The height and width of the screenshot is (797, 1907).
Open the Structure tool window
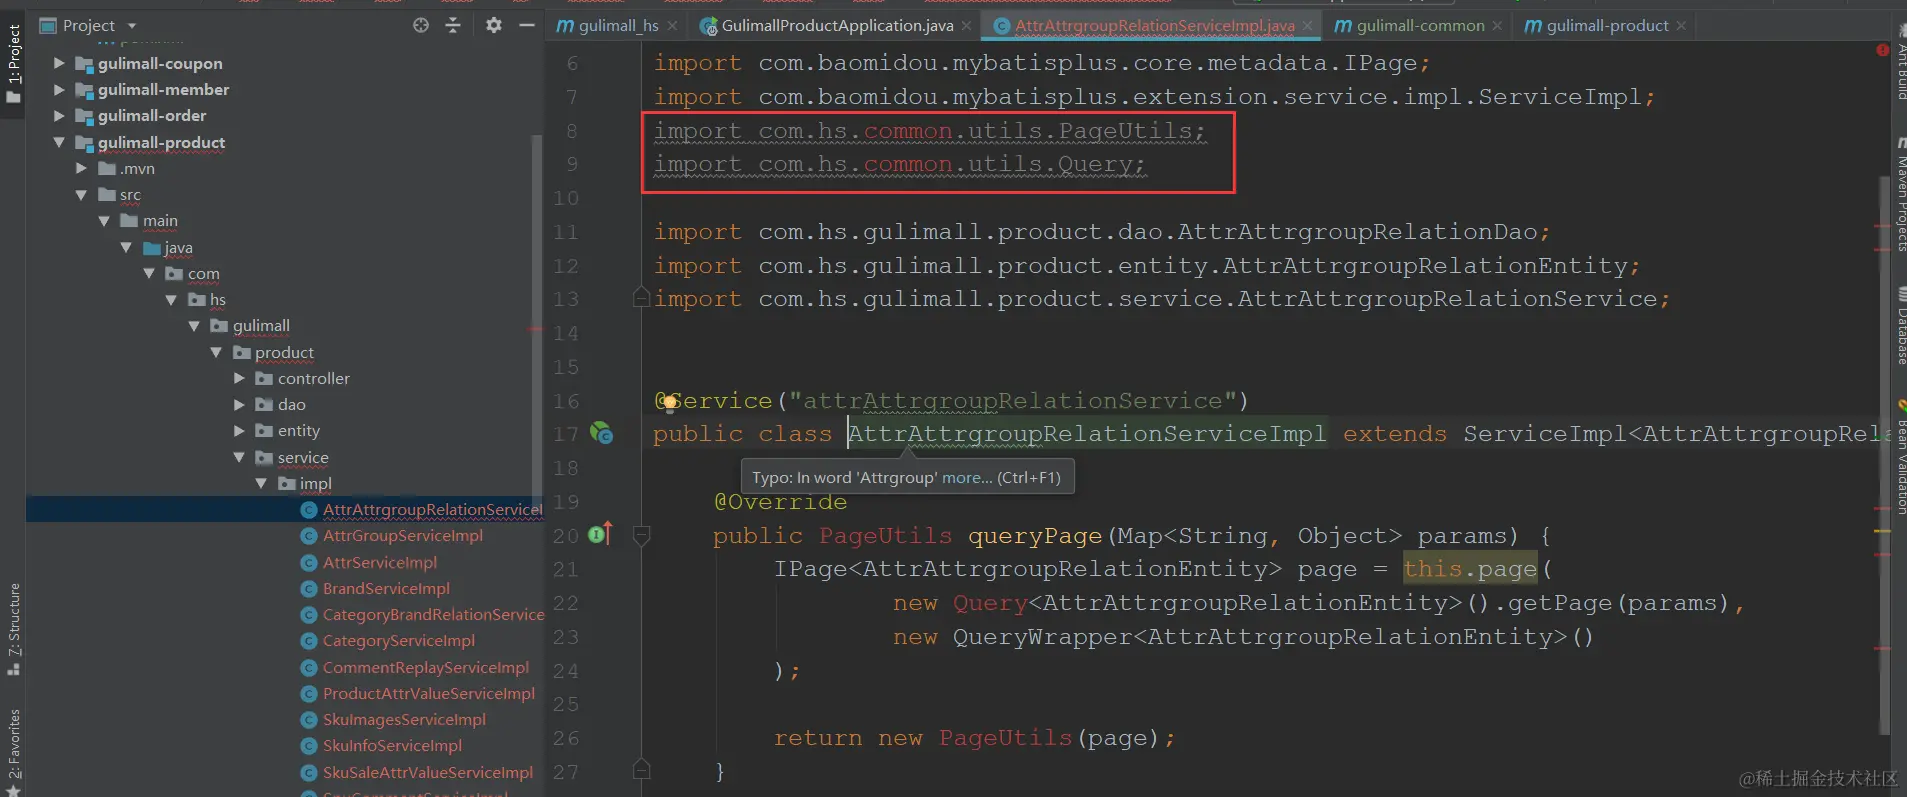tap(14, 629)
